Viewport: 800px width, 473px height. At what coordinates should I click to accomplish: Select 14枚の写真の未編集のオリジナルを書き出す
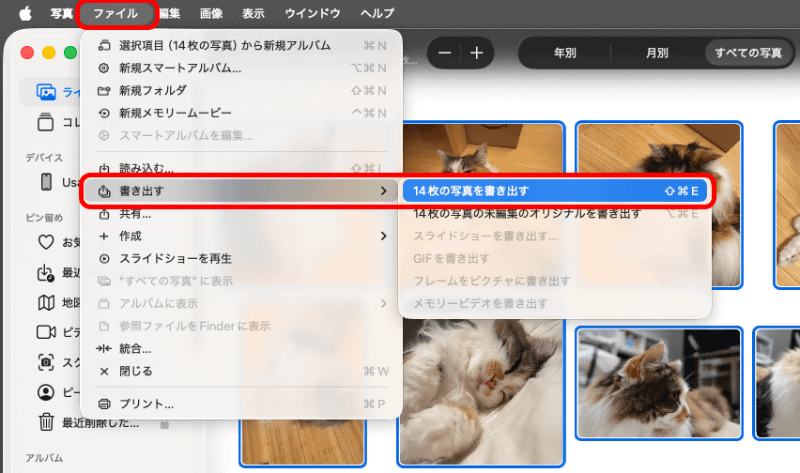tap(555, 213)
